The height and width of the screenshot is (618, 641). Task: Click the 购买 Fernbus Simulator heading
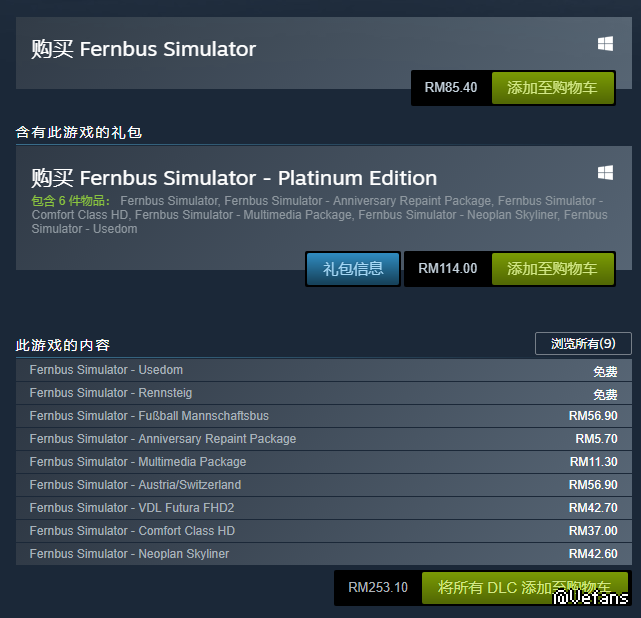click(x=144, y=49)
